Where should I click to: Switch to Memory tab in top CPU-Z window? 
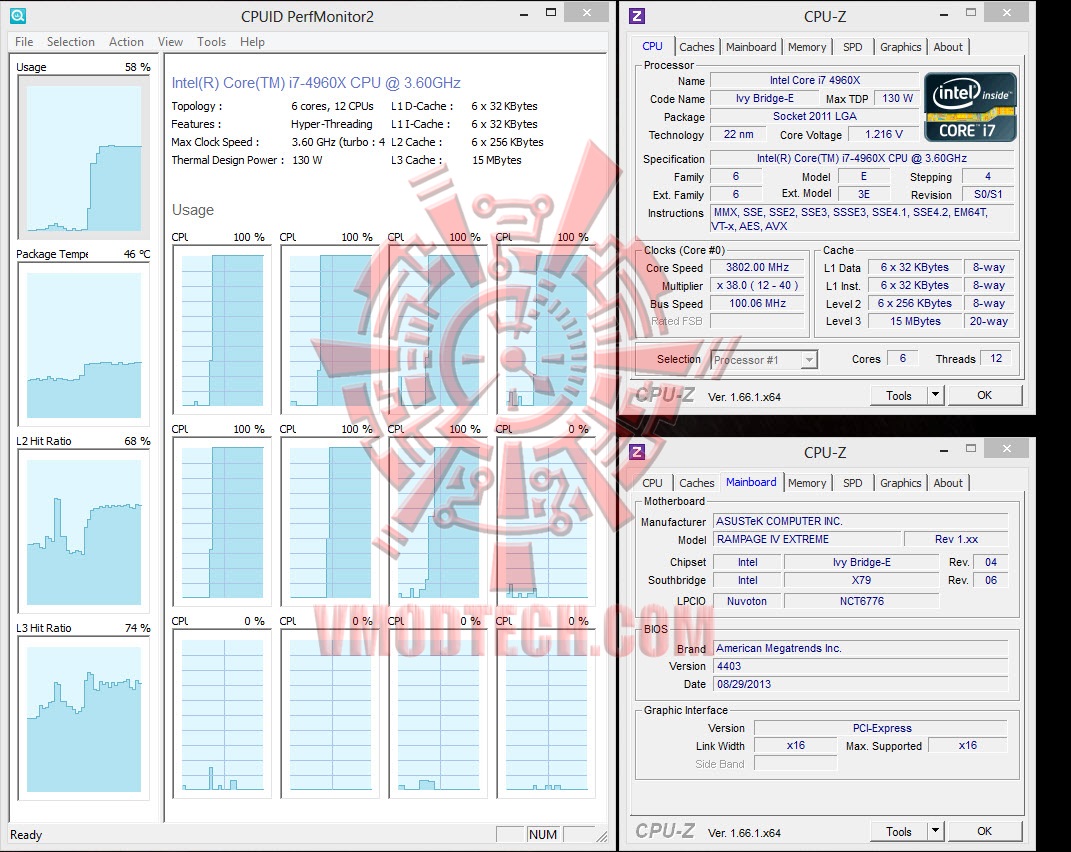pos(807,46)
